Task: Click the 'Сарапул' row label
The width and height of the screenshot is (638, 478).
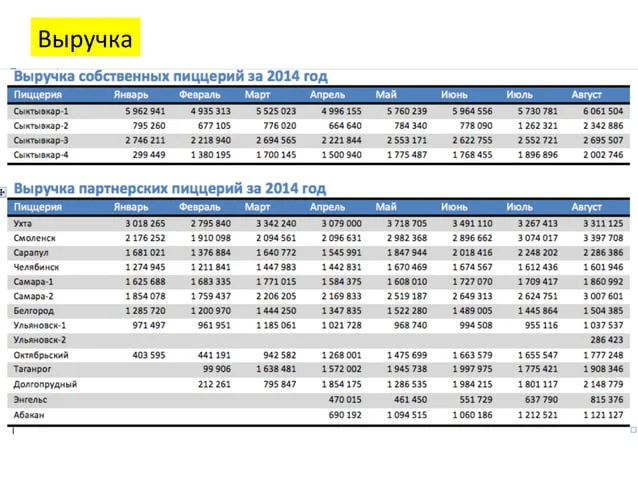Action: click(x=31, y=253)
